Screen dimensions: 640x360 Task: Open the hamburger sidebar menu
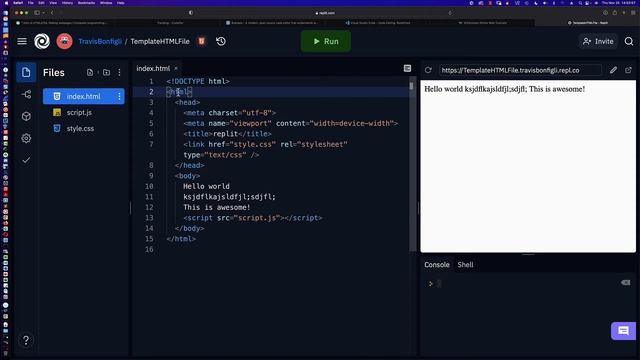(22, 41)
